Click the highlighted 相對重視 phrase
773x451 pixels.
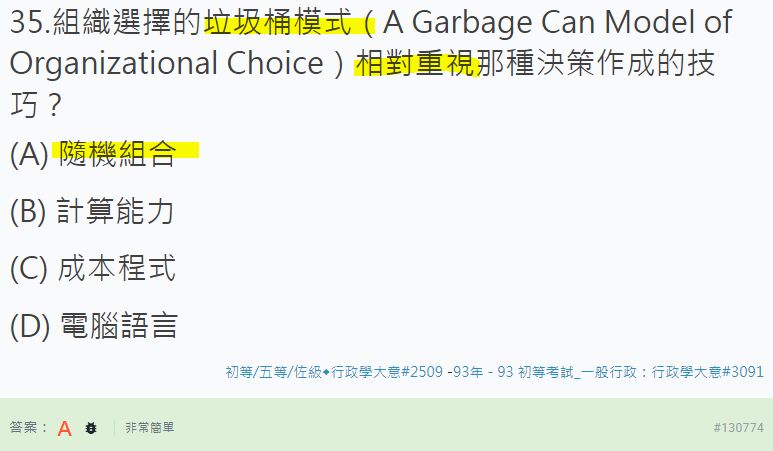click(x=414, y=63)
